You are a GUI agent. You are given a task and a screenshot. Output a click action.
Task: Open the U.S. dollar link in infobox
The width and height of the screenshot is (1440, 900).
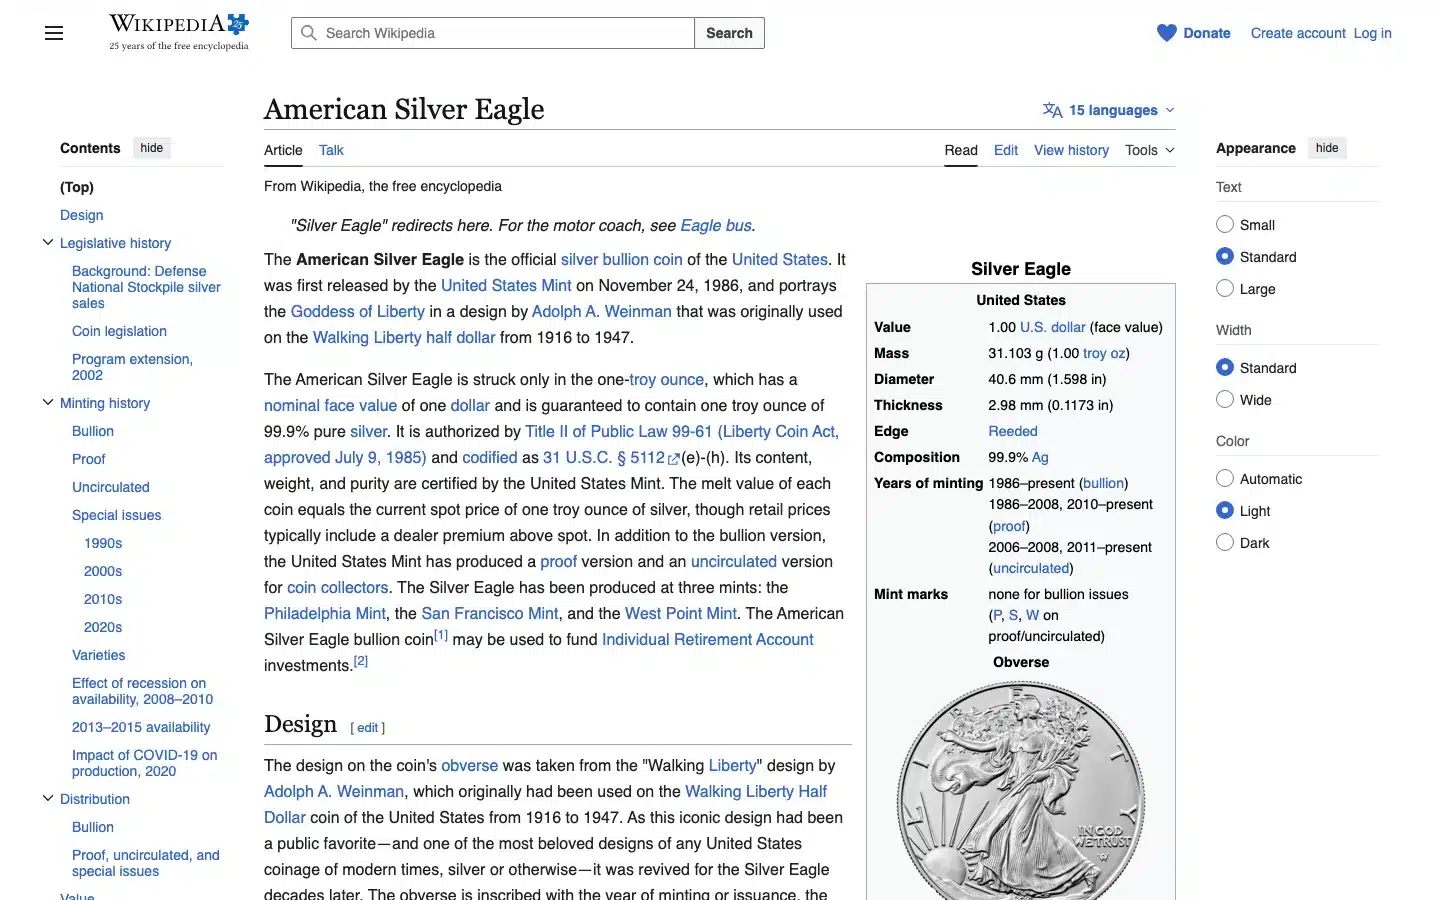pyautogui.click(x=1052, y=327)
